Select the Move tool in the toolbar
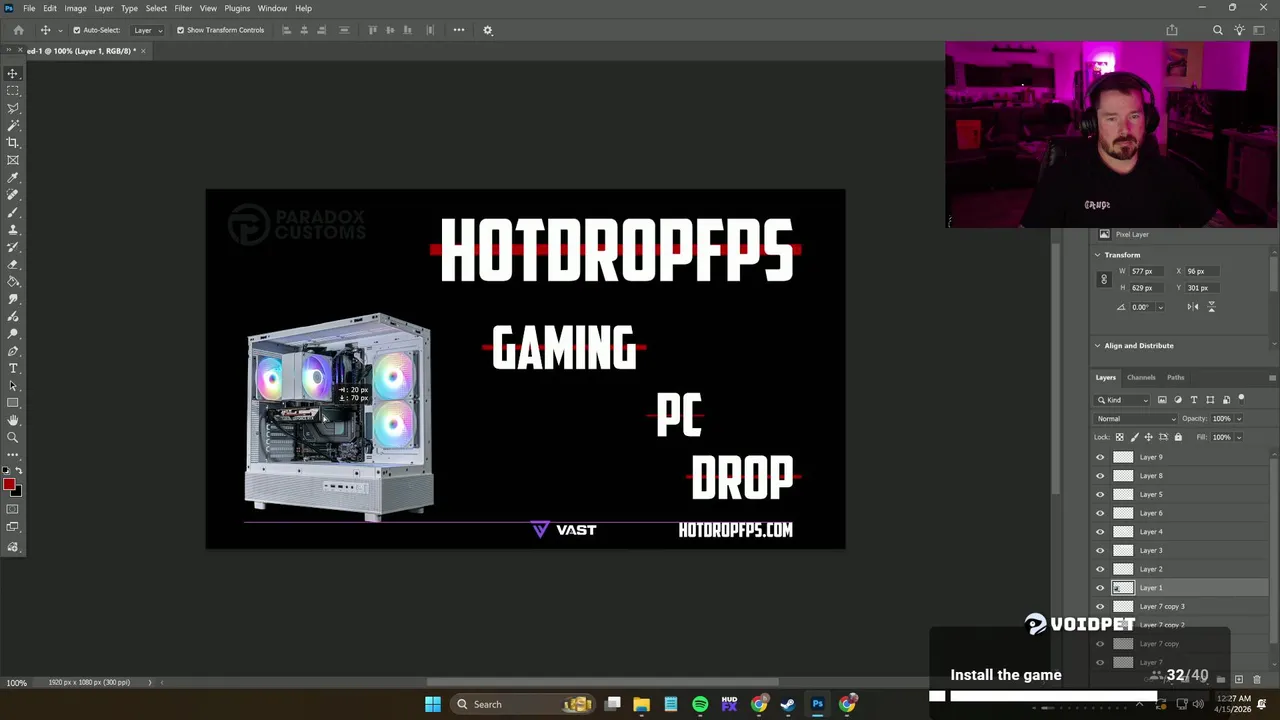Screen dimensions: 1280x720 point(13,73)
